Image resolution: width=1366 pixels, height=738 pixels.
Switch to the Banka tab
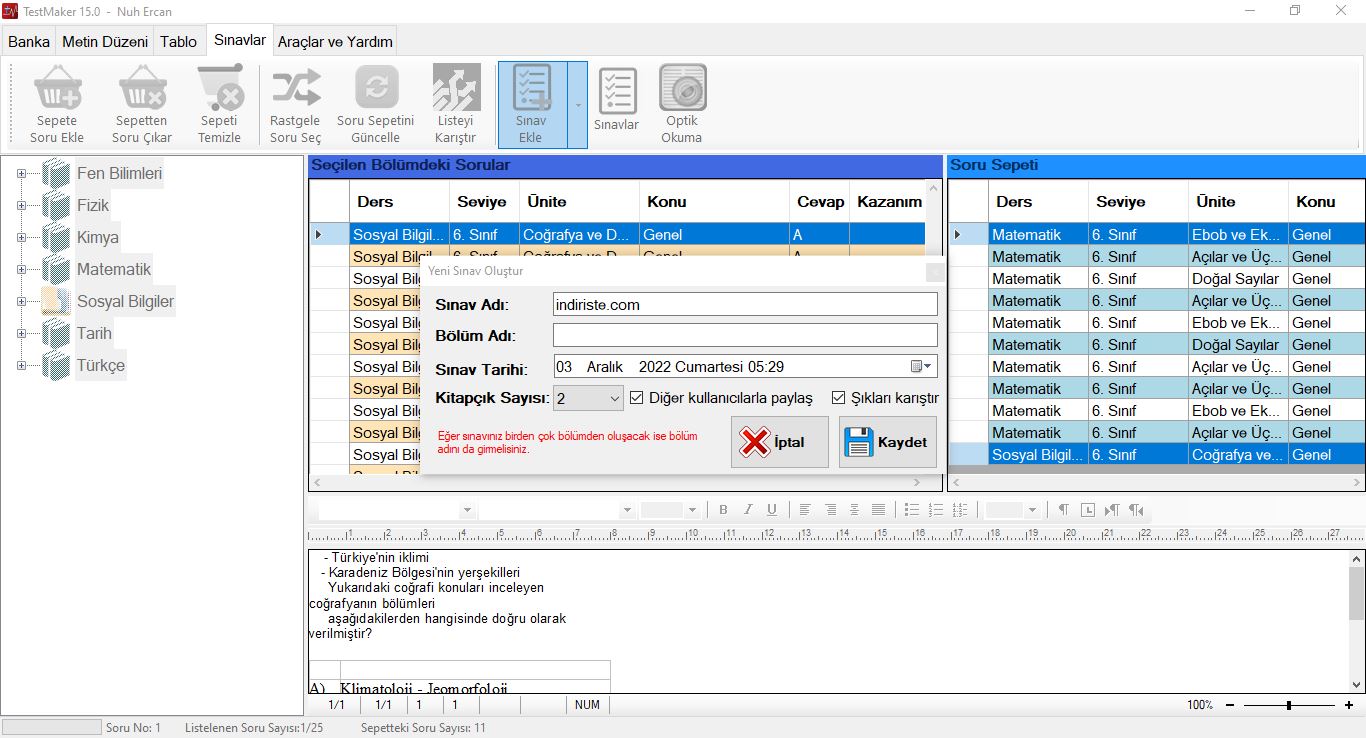tap(29, 42)
